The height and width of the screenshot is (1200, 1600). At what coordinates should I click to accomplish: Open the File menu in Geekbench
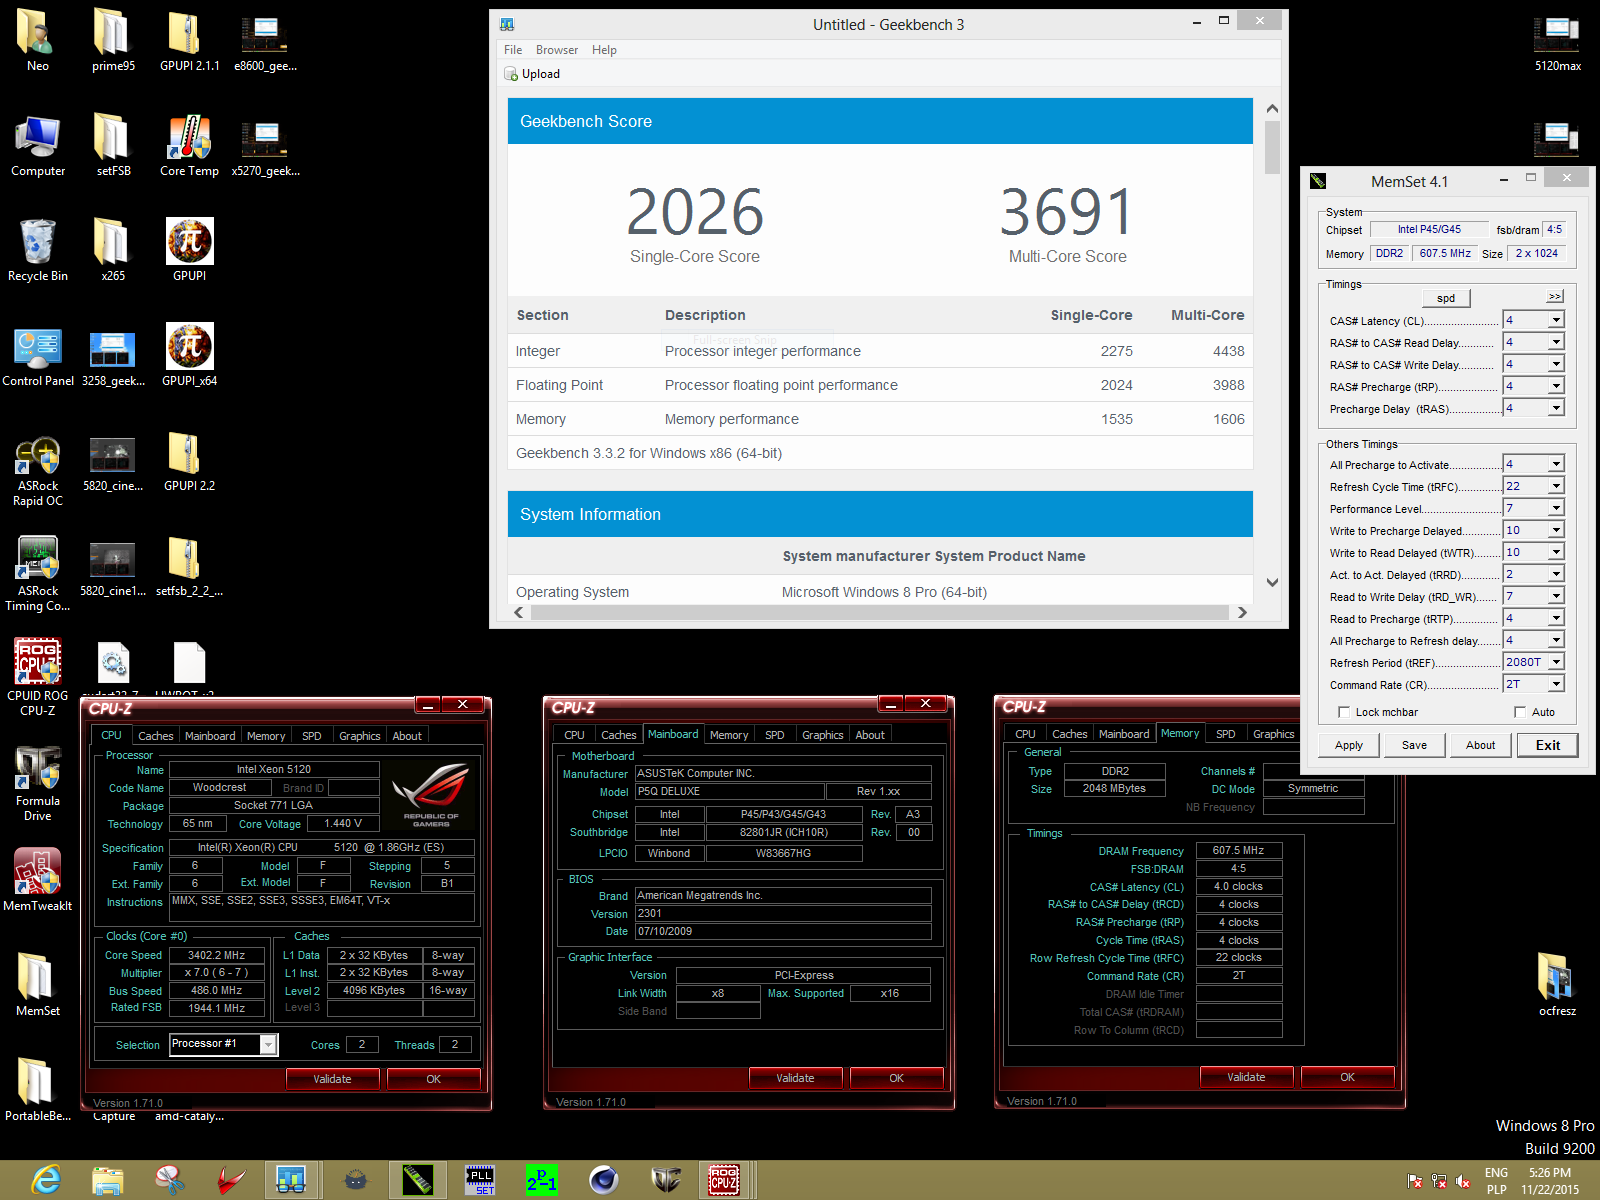pyautogui.click(x=513, y=50)
